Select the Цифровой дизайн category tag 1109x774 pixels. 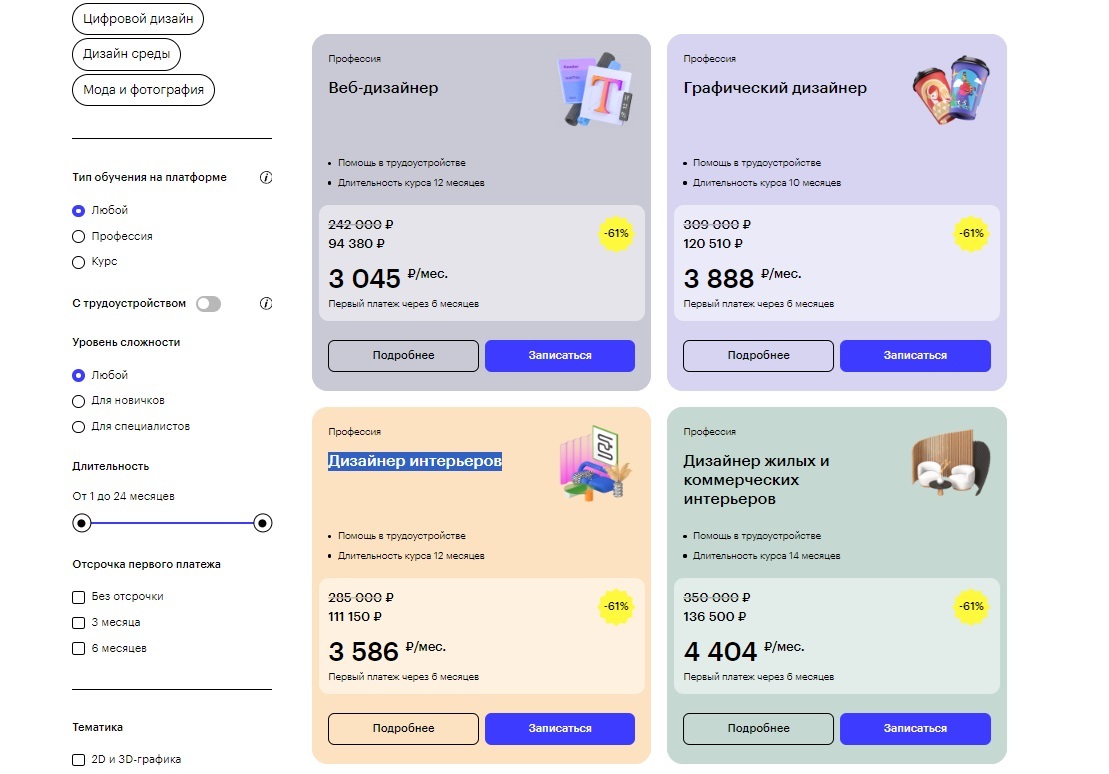[138, 19]
